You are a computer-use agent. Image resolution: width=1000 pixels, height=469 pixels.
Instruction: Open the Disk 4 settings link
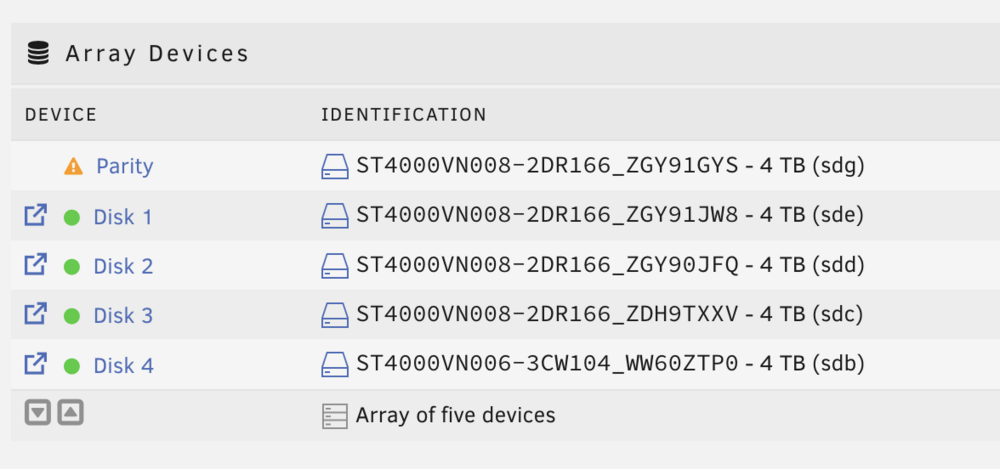(x=124, y=366)
